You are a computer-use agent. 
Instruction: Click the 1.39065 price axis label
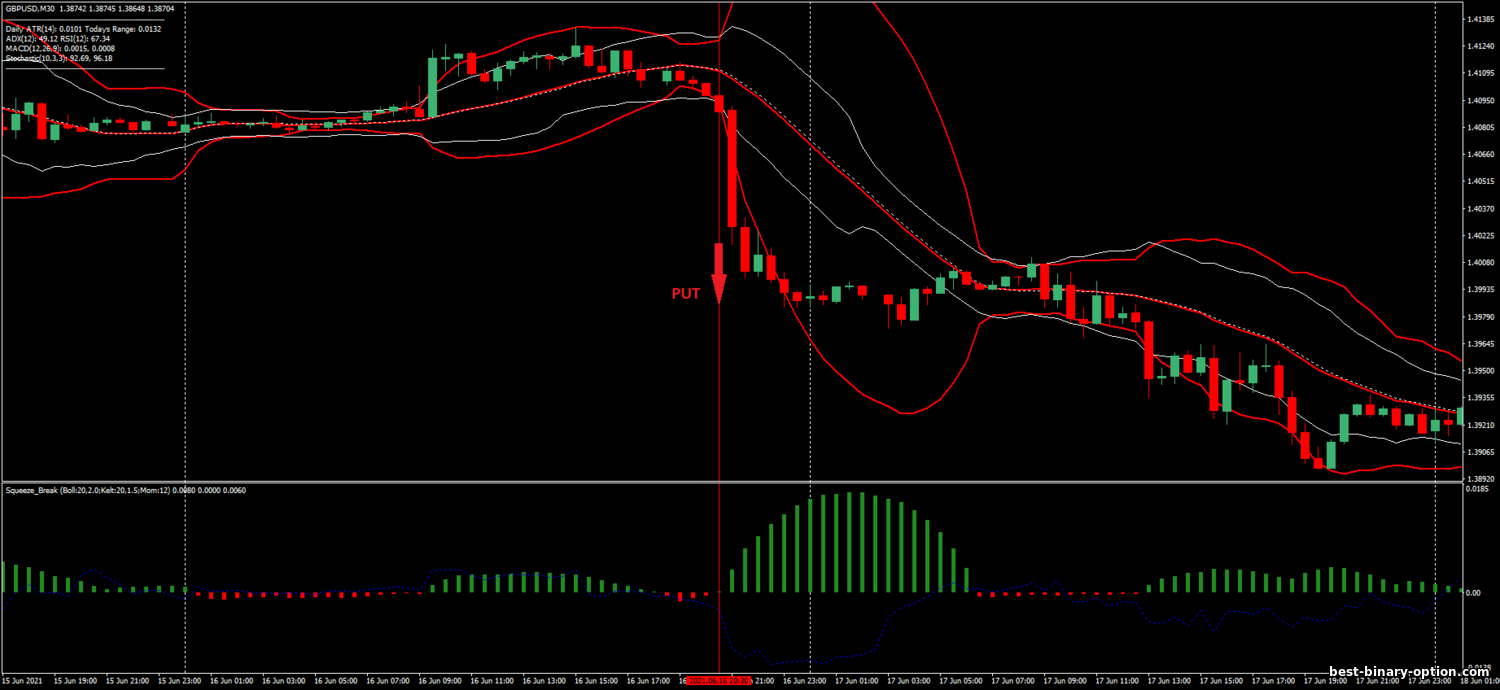(1480, 451)
